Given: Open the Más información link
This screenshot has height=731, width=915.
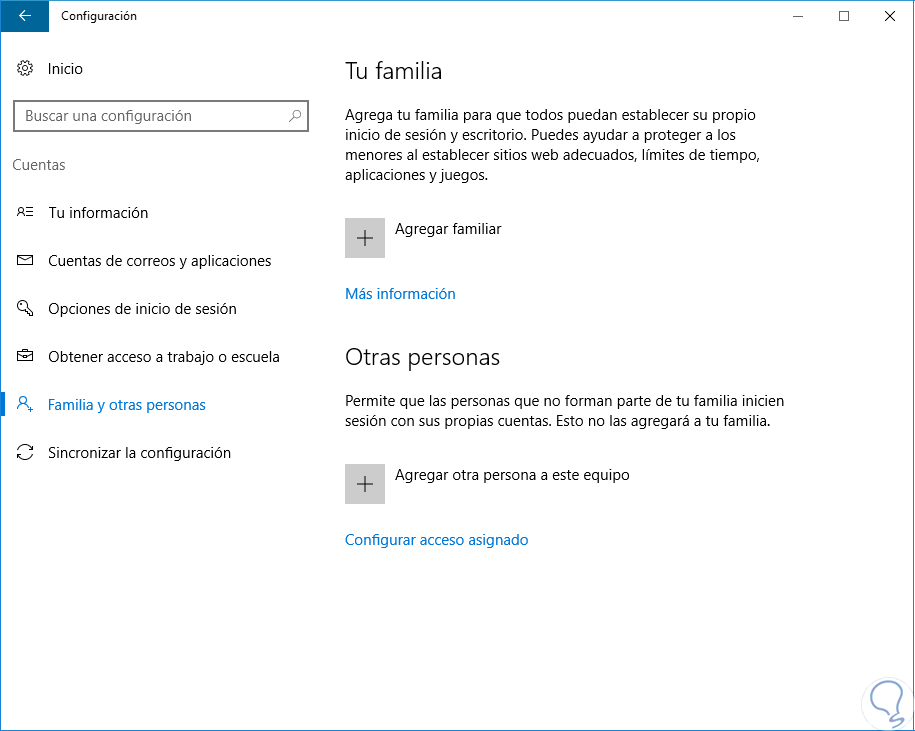Looking at the screenshot, I should click(400, 294).
